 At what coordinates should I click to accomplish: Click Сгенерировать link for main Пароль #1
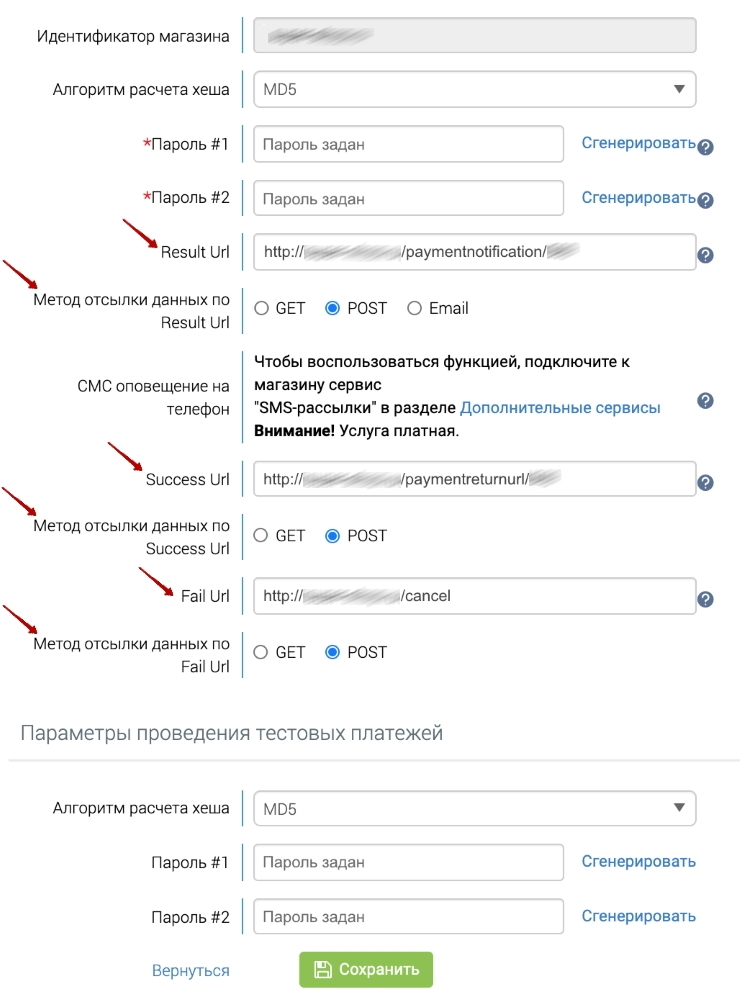click(x=638, y=143)
